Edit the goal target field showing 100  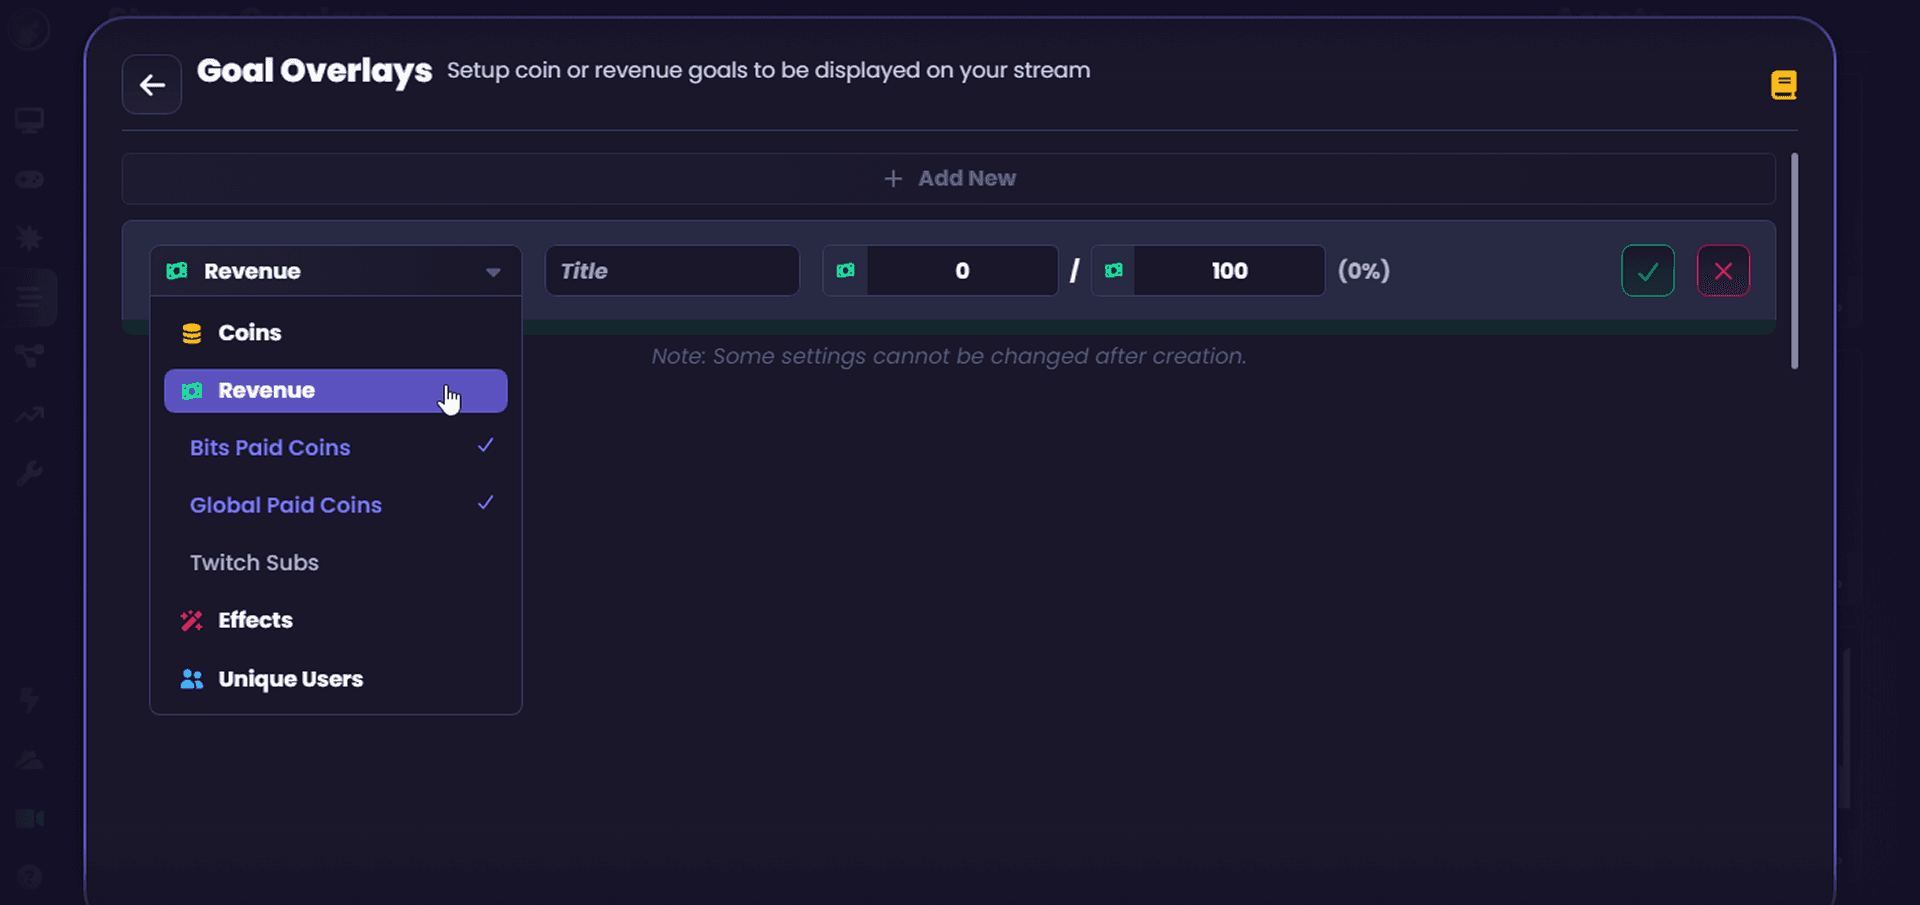point(1229,271)
